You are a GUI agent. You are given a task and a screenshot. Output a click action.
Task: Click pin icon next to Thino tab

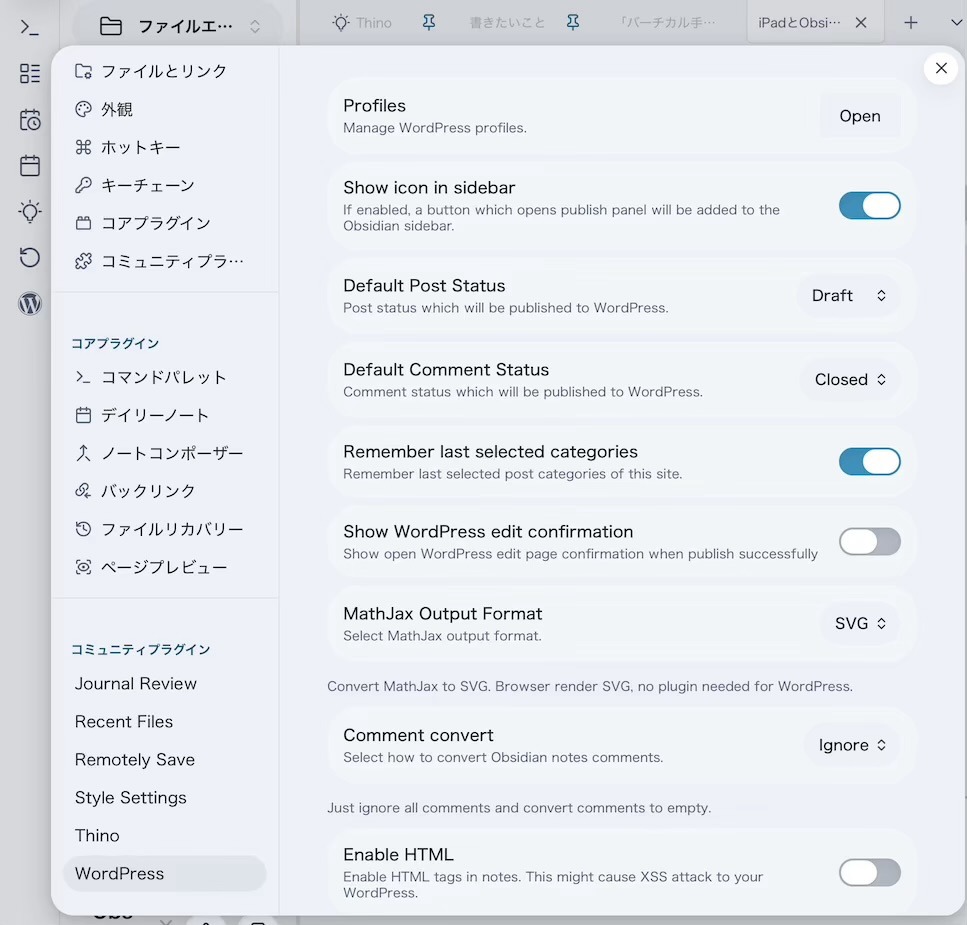point(429,23)
